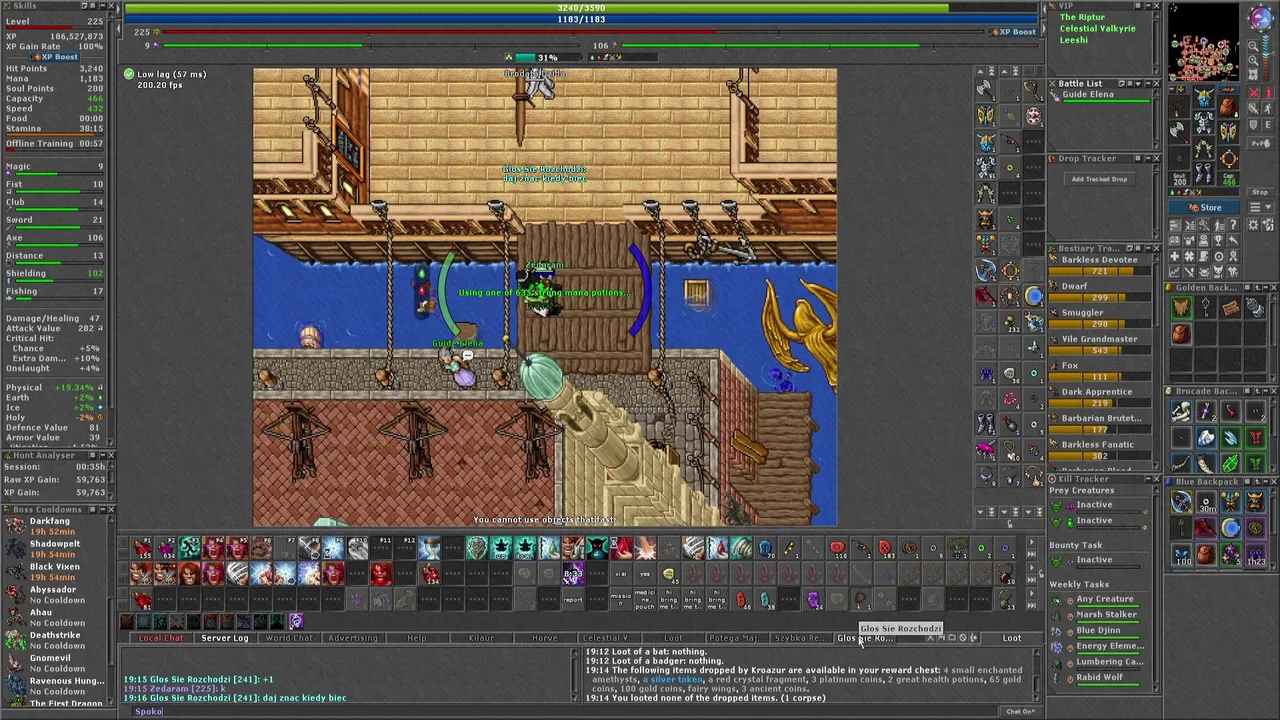This screenshot has width=1280, height=720.
Task: Click the bone item in Brocade Backpack
Action: (1181, 412)
